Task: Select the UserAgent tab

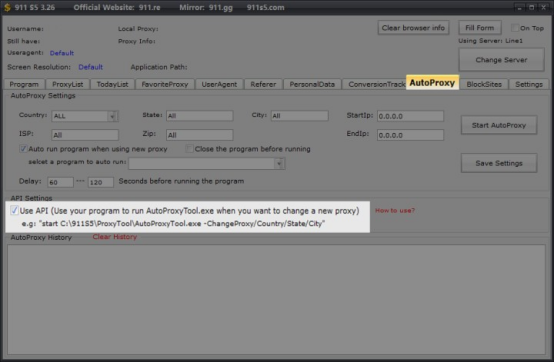Action: (x=219, y=84)
